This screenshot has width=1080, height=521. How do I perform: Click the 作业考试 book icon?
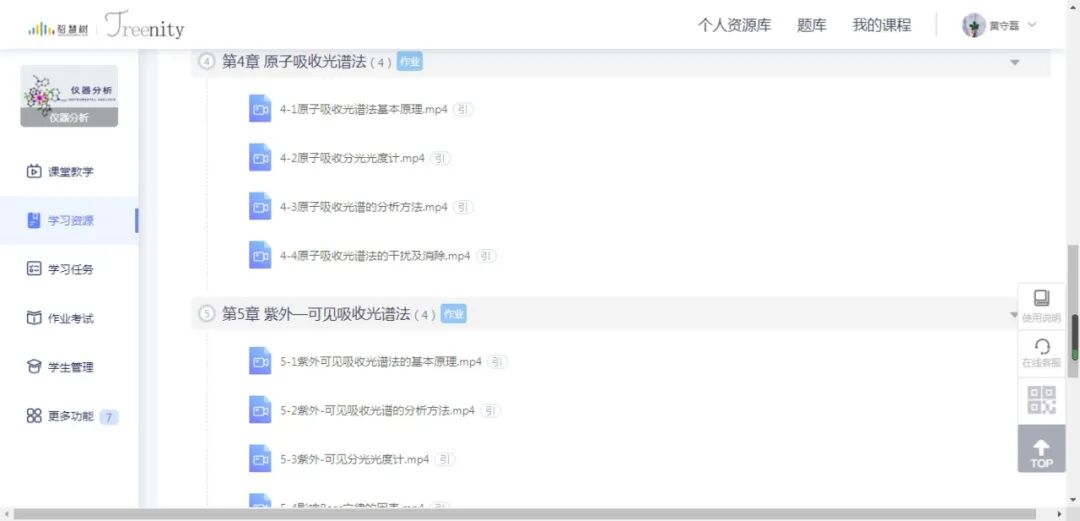(34, 318)
